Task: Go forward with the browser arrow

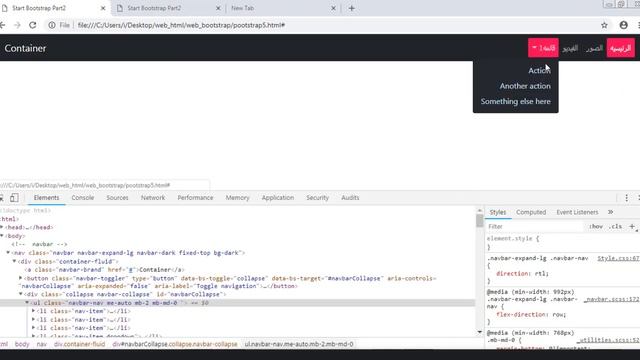Action: pyautogui.click(x=17, y=25)
